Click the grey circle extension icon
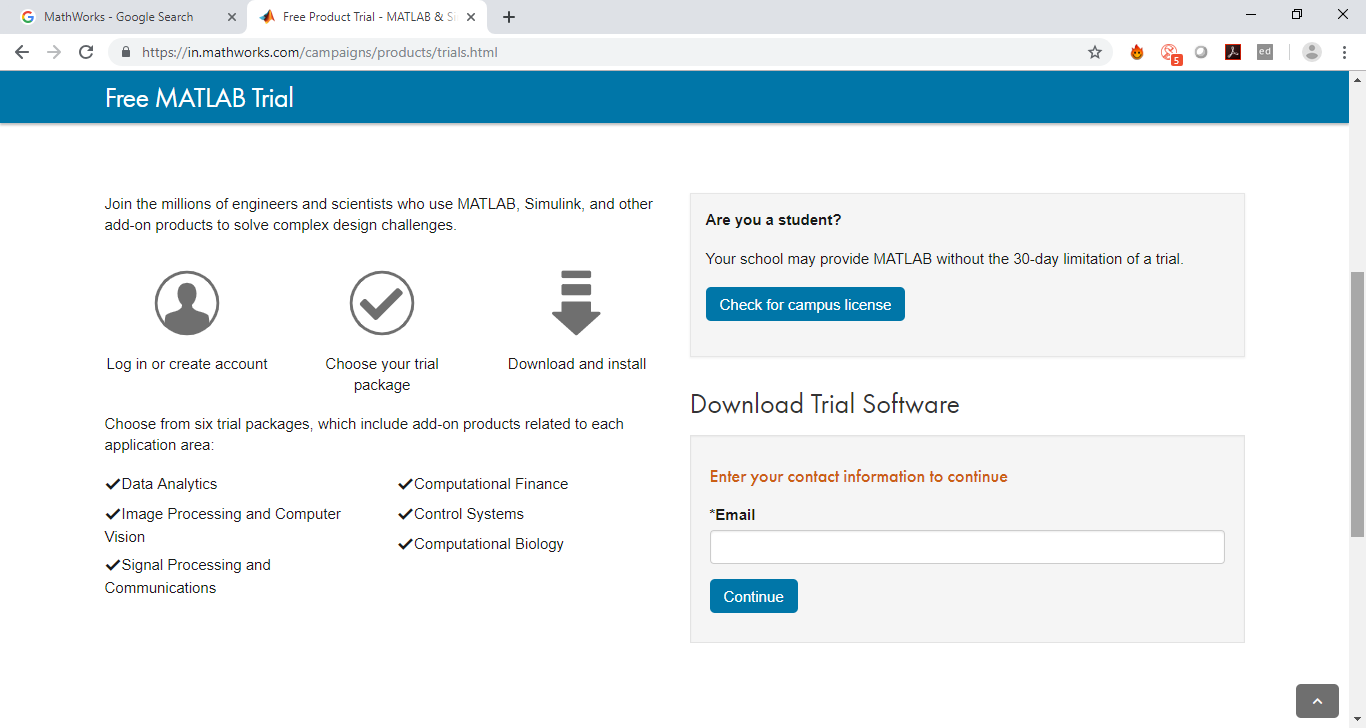1366x728 pixels. pyautogui.click(x=1201, y=52)
